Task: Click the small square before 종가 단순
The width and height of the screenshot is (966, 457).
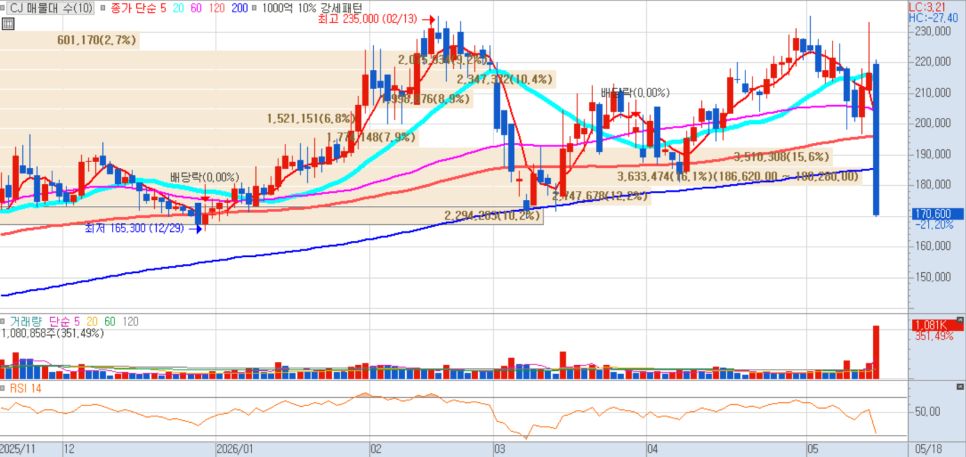Action: (x=102, y=9)
